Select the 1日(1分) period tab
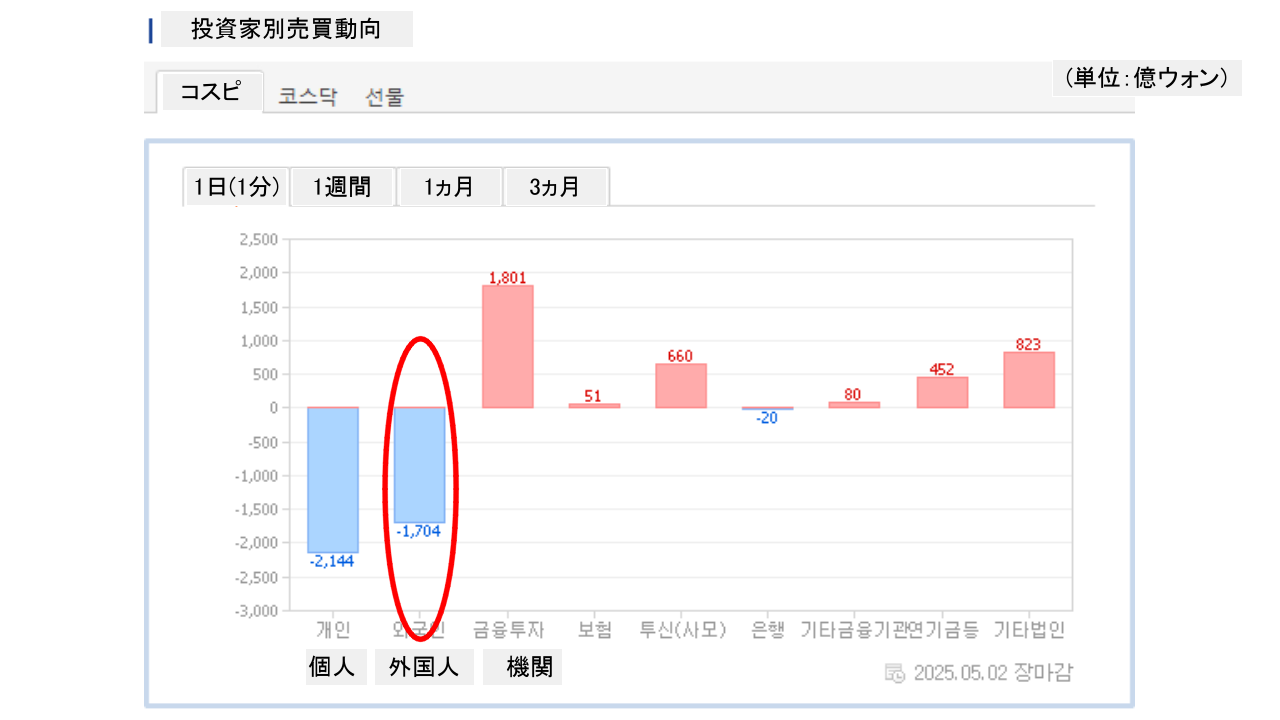1280x720 pixels. (237, 187)
